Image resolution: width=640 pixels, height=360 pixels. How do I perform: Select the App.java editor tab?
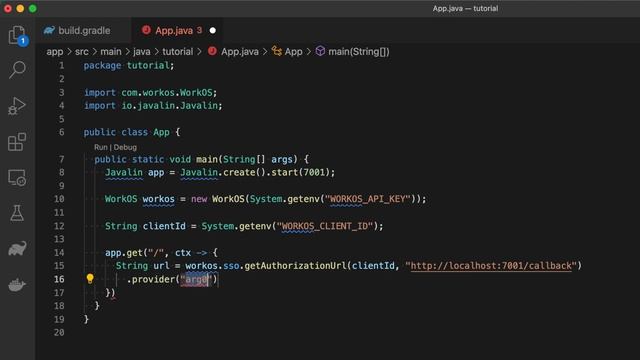tap(177, 30)
